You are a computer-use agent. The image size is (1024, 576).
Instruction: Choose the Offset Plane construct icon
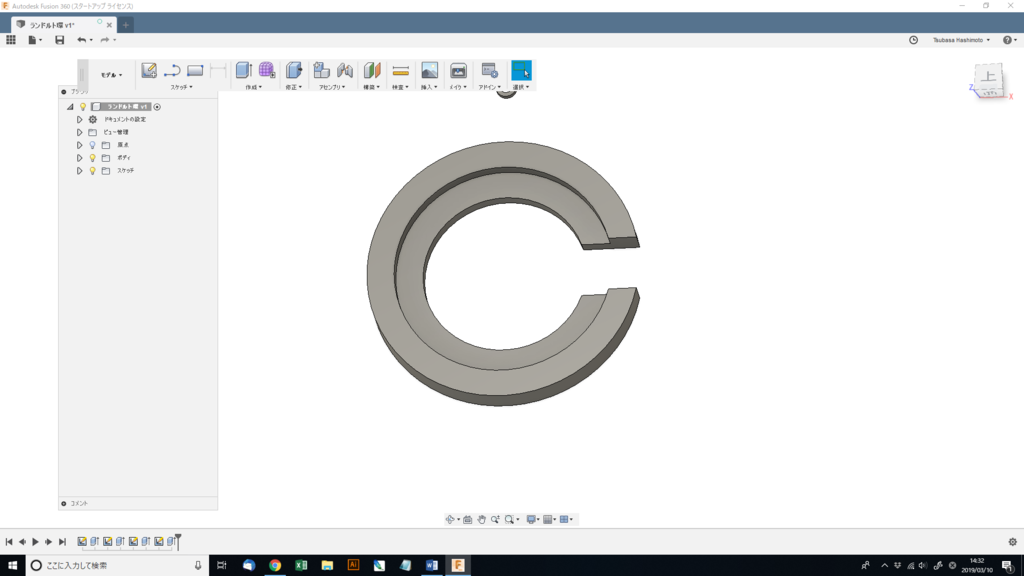tap(372, 71)
